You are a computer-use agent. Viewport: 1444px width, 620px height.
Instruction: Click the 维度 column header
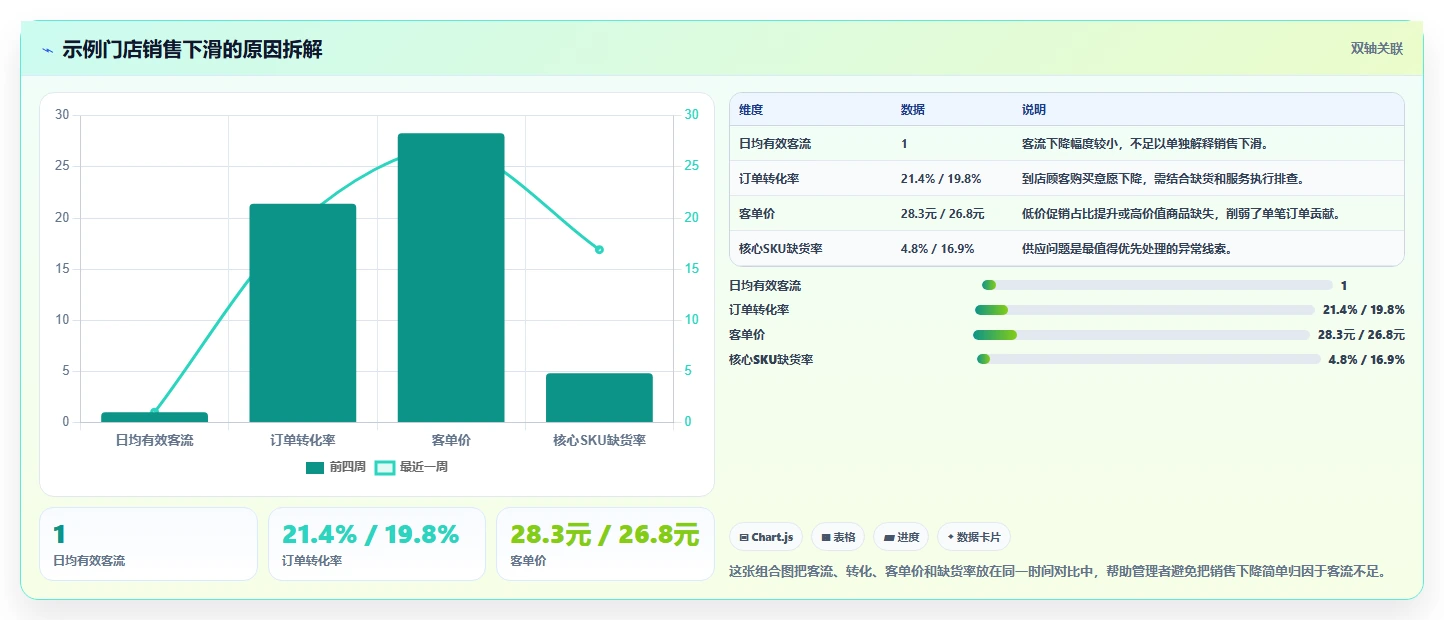(751, 109)
